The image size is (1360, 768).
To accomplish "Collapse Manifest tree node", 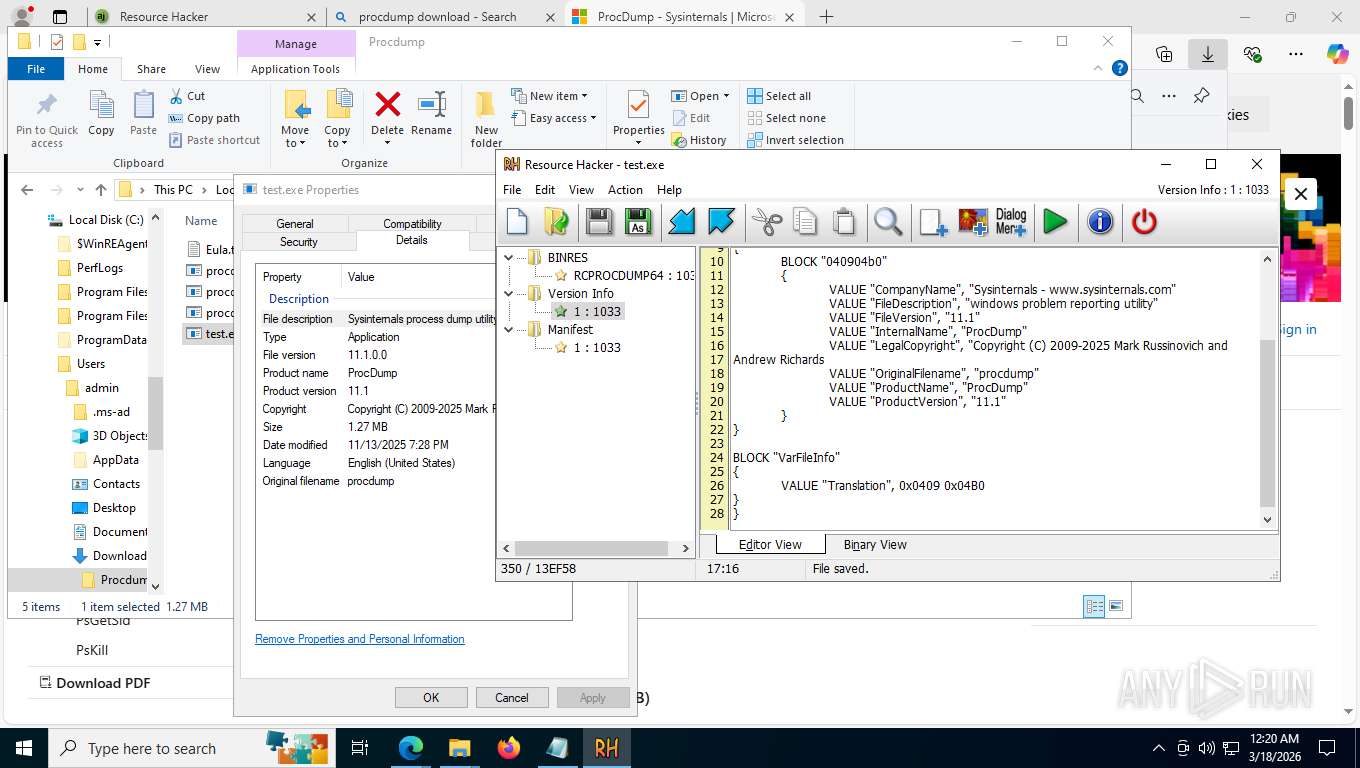I will (x=509, y=329).
